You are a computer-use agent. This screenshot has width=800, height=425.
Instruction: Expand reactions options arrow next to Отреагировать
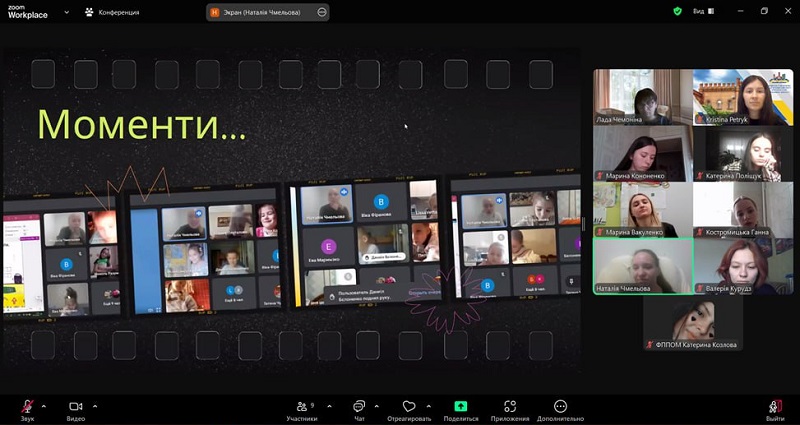[x=429, y=407]
